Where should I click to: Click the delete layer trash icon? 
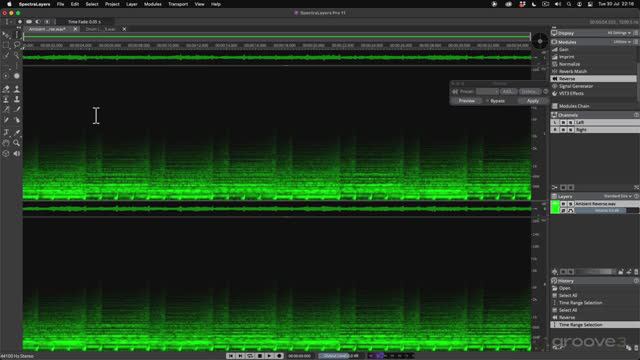click(x=636, y=272)
